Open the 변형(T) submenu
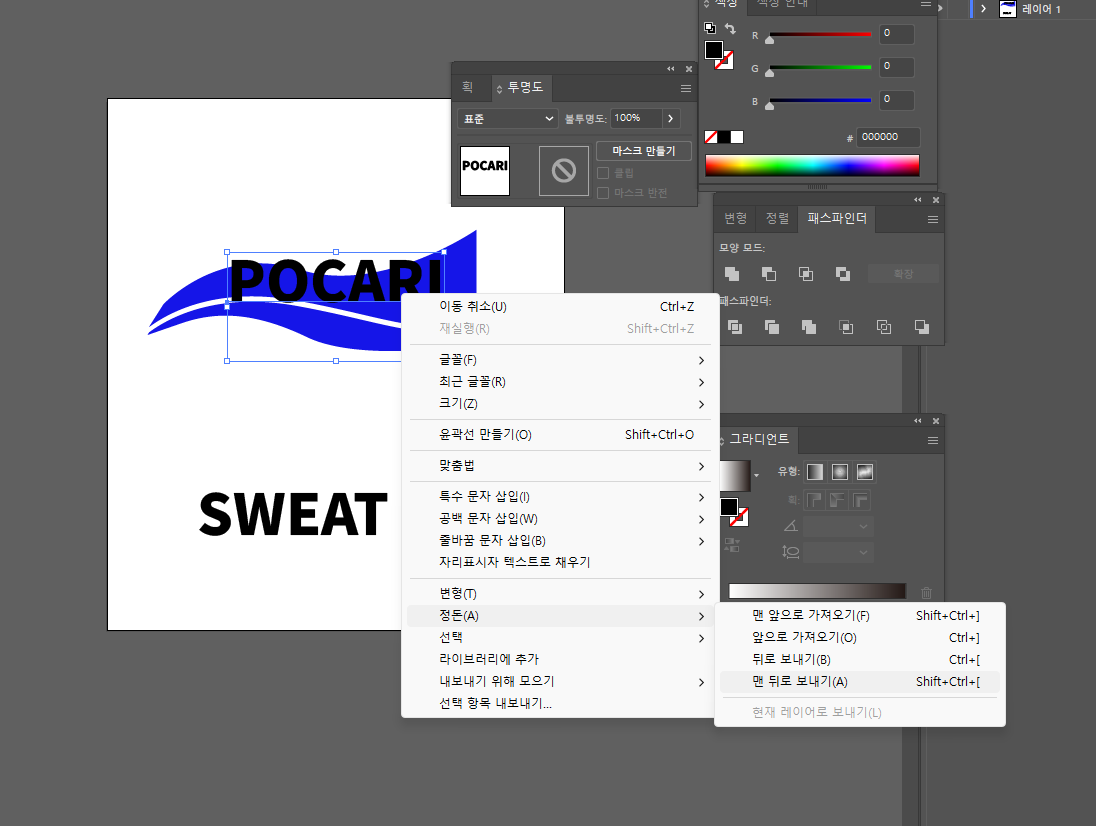The image size is (1096, 826). click(x=559, y=594)
